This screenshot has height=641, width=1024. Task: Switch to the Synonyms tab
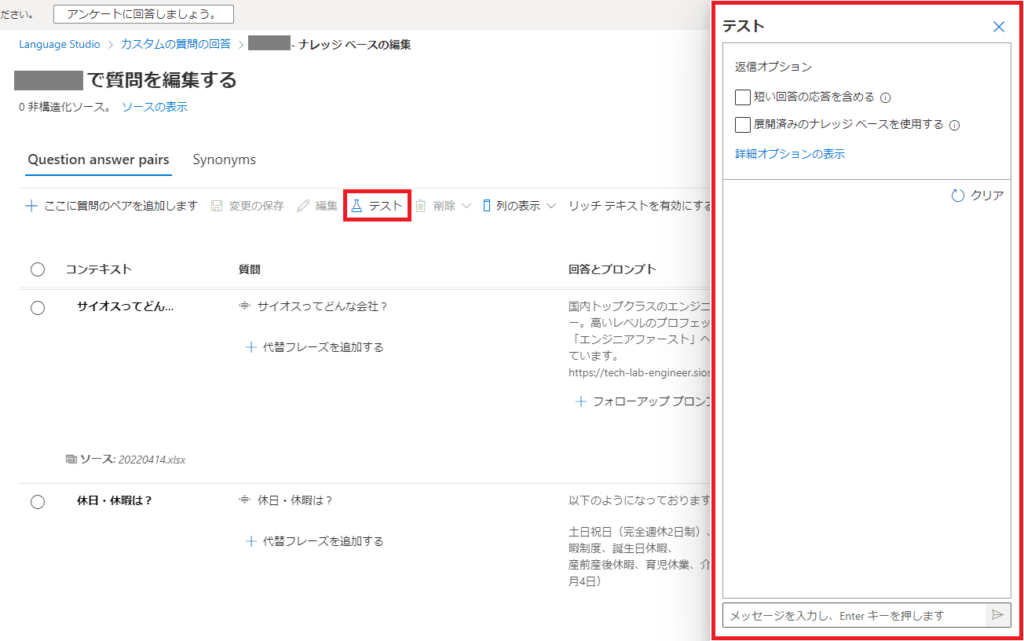click(224, 160)
